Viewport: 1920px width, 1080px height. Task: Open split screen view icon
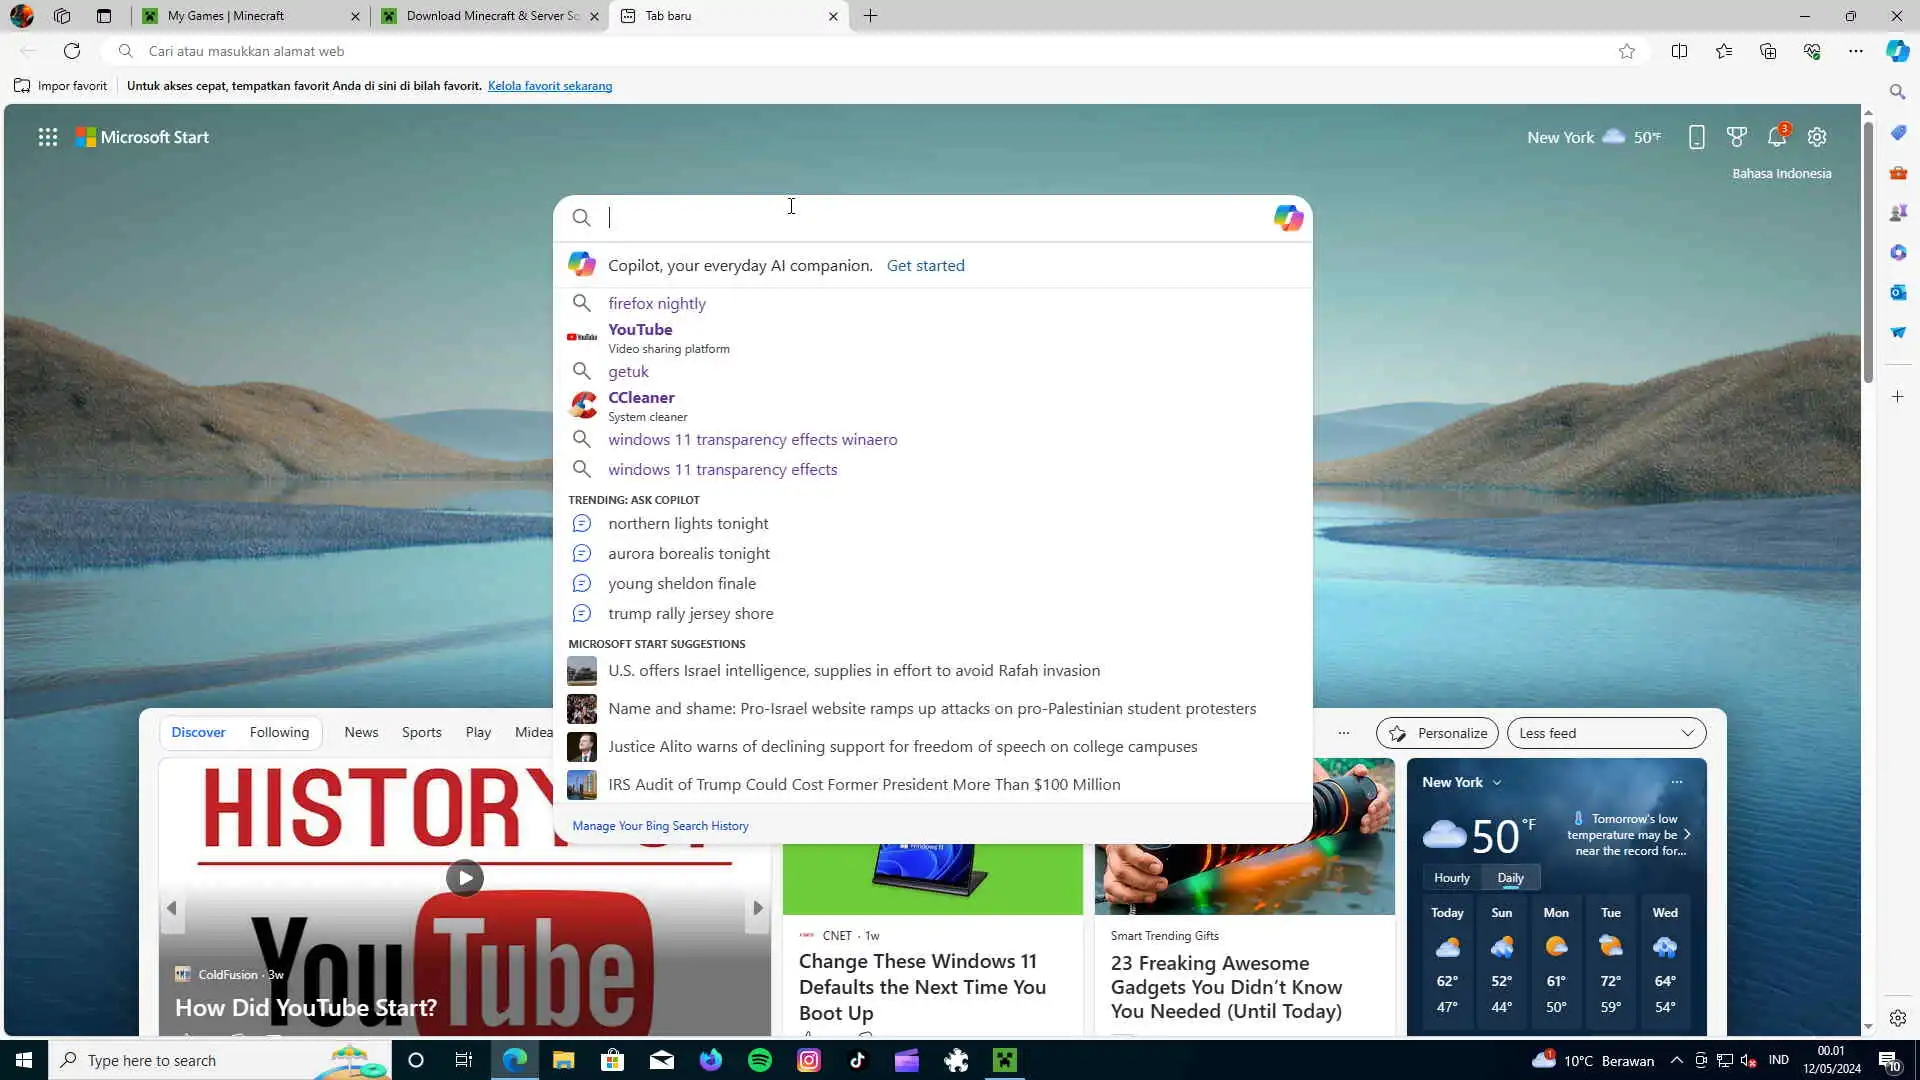point(1679,51)
